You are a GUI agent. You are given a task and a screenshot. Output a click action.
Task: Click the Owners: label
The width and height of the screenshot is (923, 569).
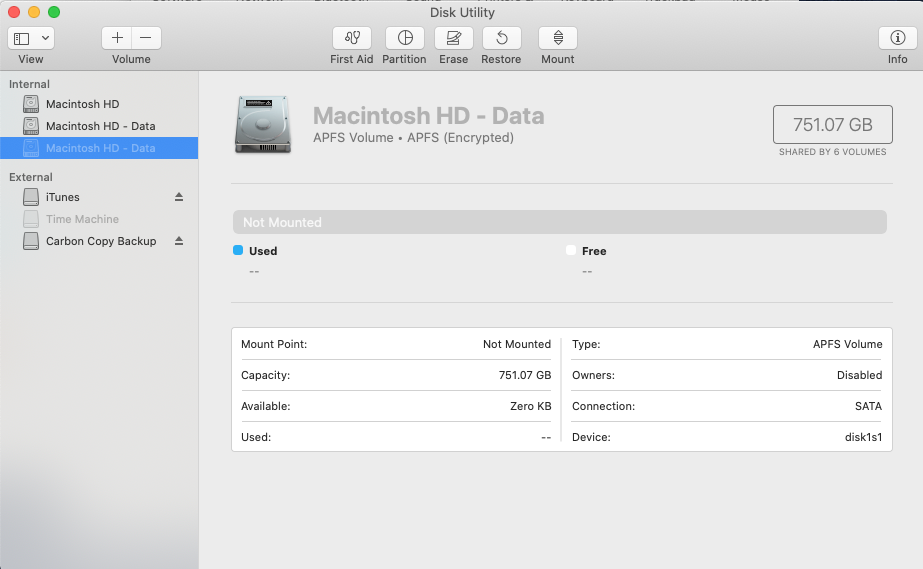coord(593,375)
